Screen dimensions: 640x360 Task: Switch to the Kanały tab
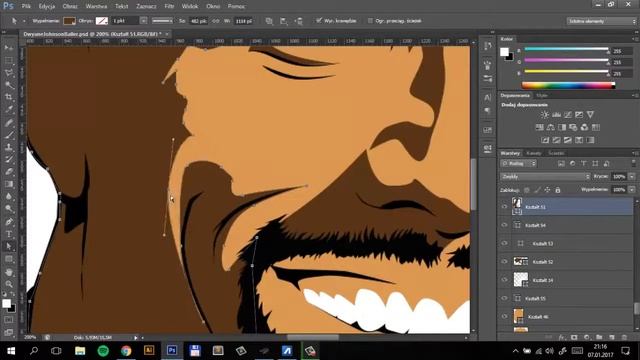pyautogui.click(x=533, y=153)
